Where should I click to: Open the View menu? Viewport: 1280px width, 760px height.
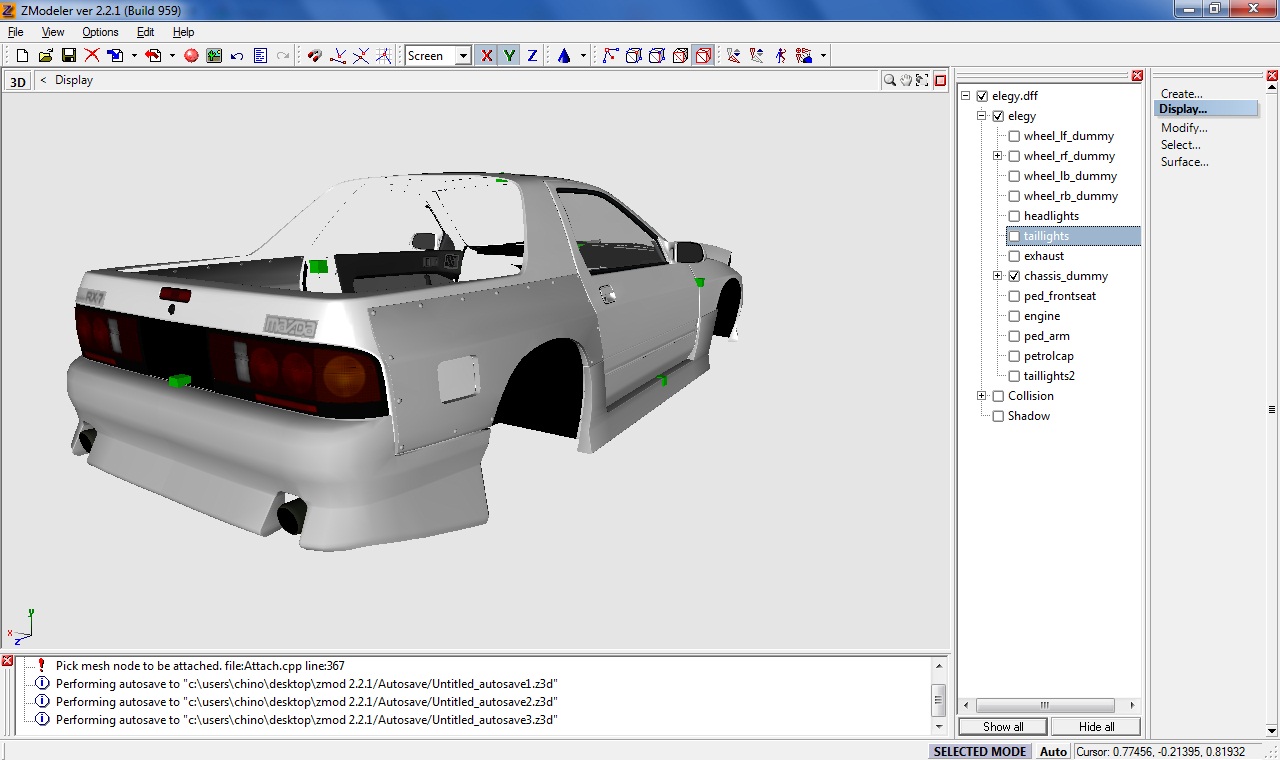pyautogui.click(x=53, y=32)
